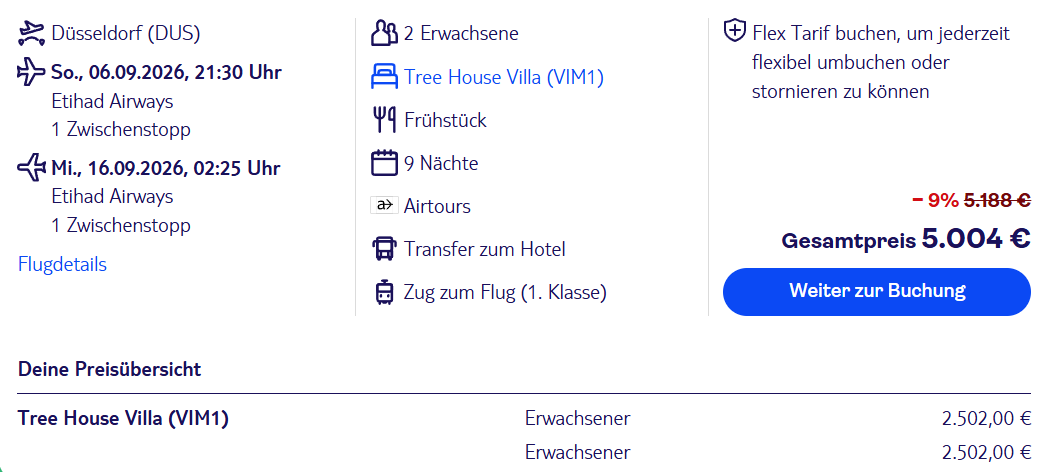Click the Airtours operator logo icon
The width and height of the screenshot is (1042, 472).
384,206
